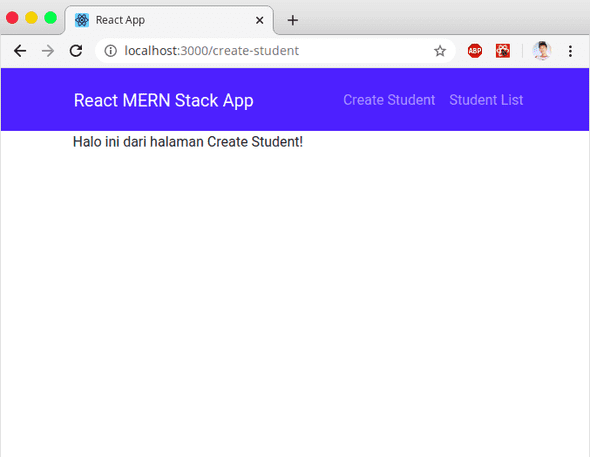Click the React favicon on the tab

[82, 20]
